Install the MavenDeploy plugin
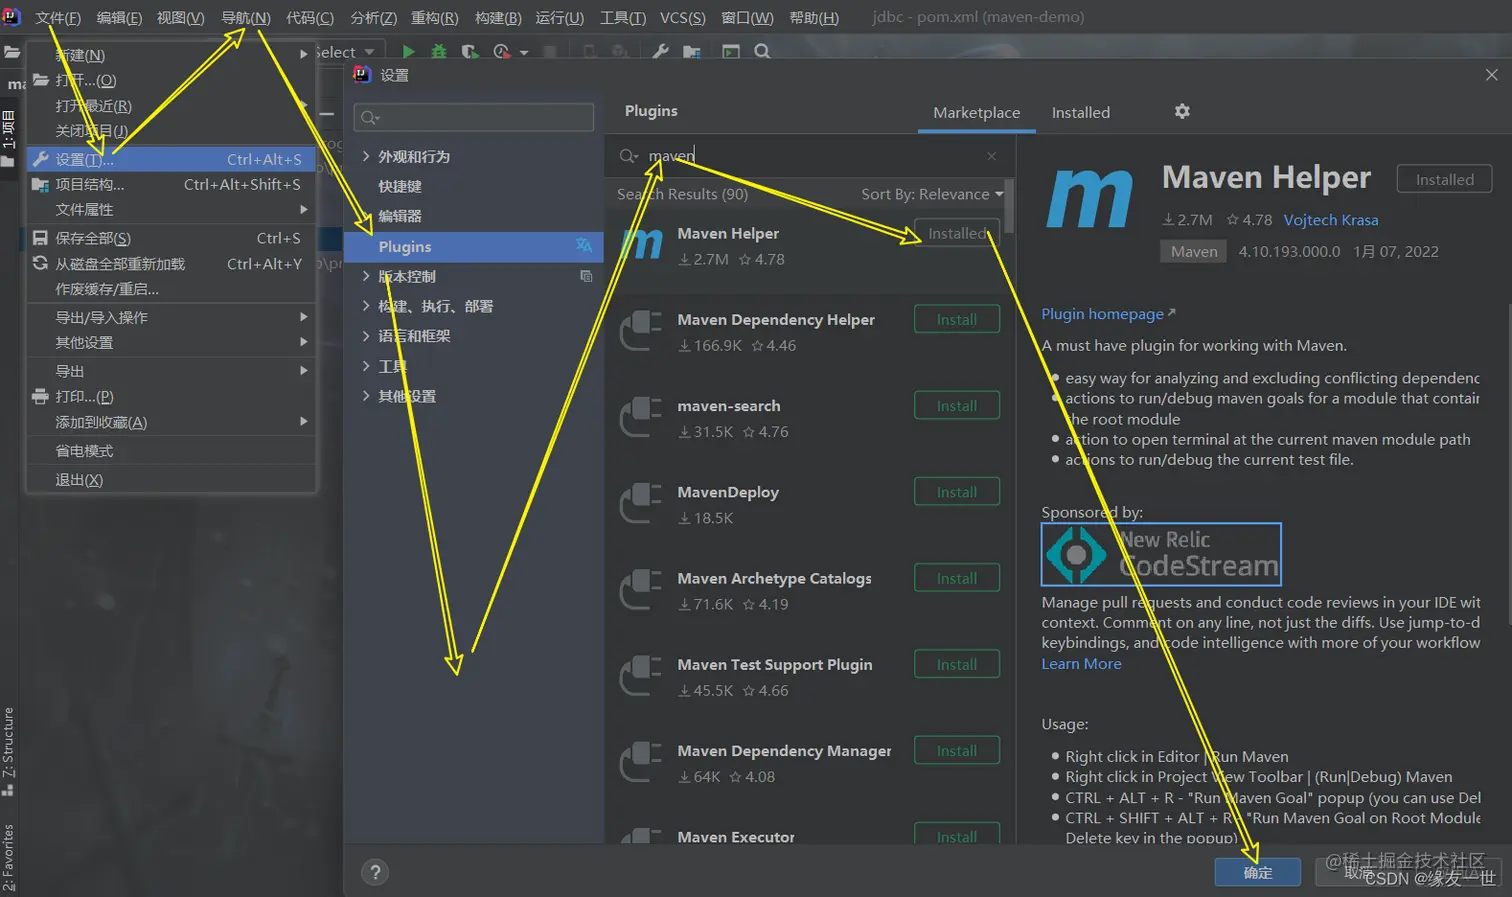The height and width of the screenshot is (897, 1512). pos(957,492)
